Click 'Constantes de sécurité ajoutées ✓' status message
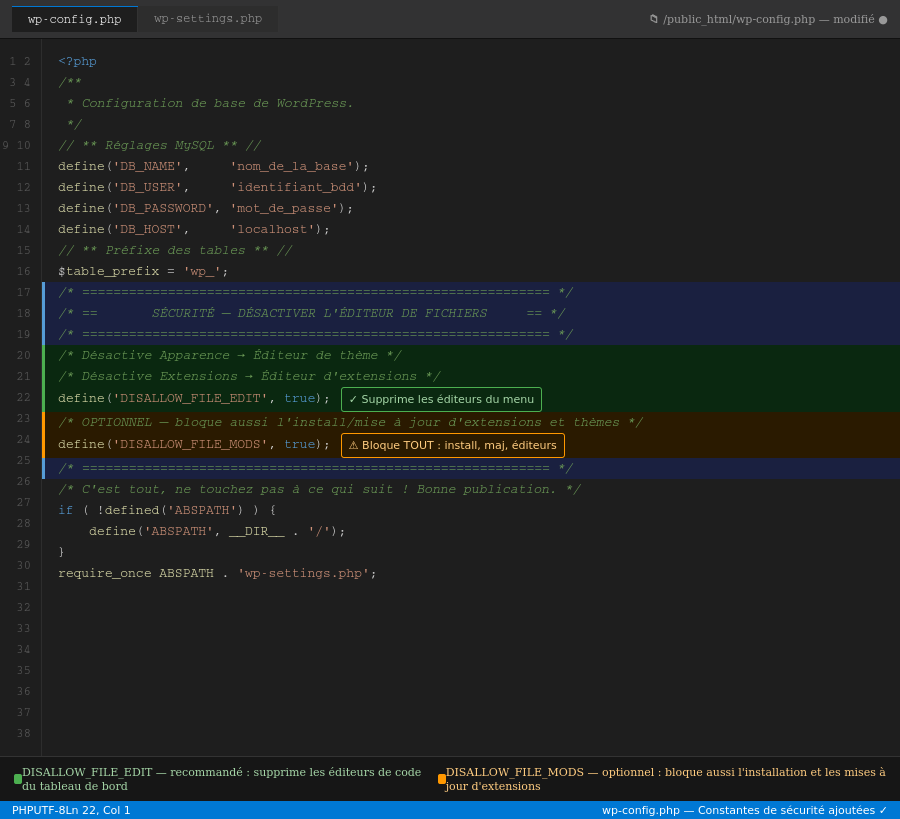 [792, 810]
